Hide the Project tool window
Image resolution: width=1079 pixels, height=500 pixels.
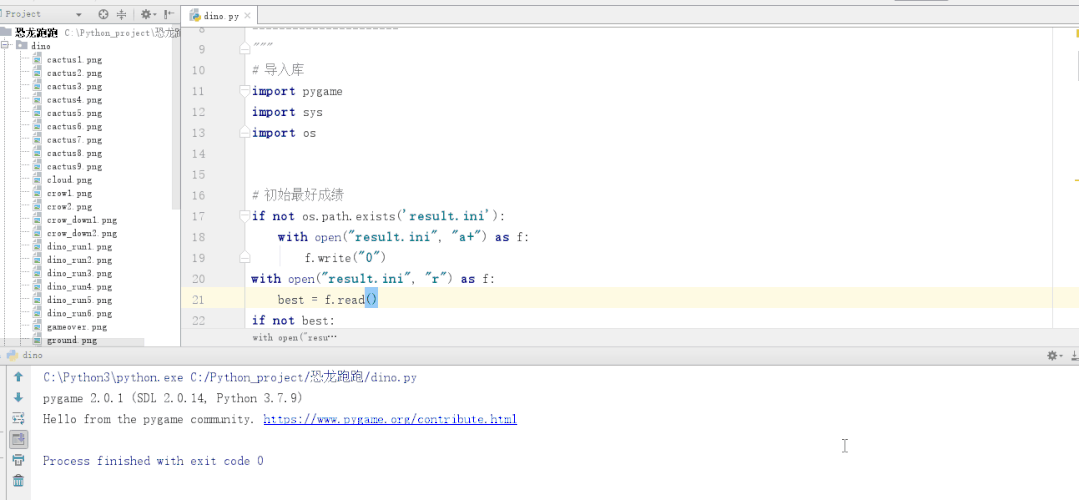coord(168,15)
